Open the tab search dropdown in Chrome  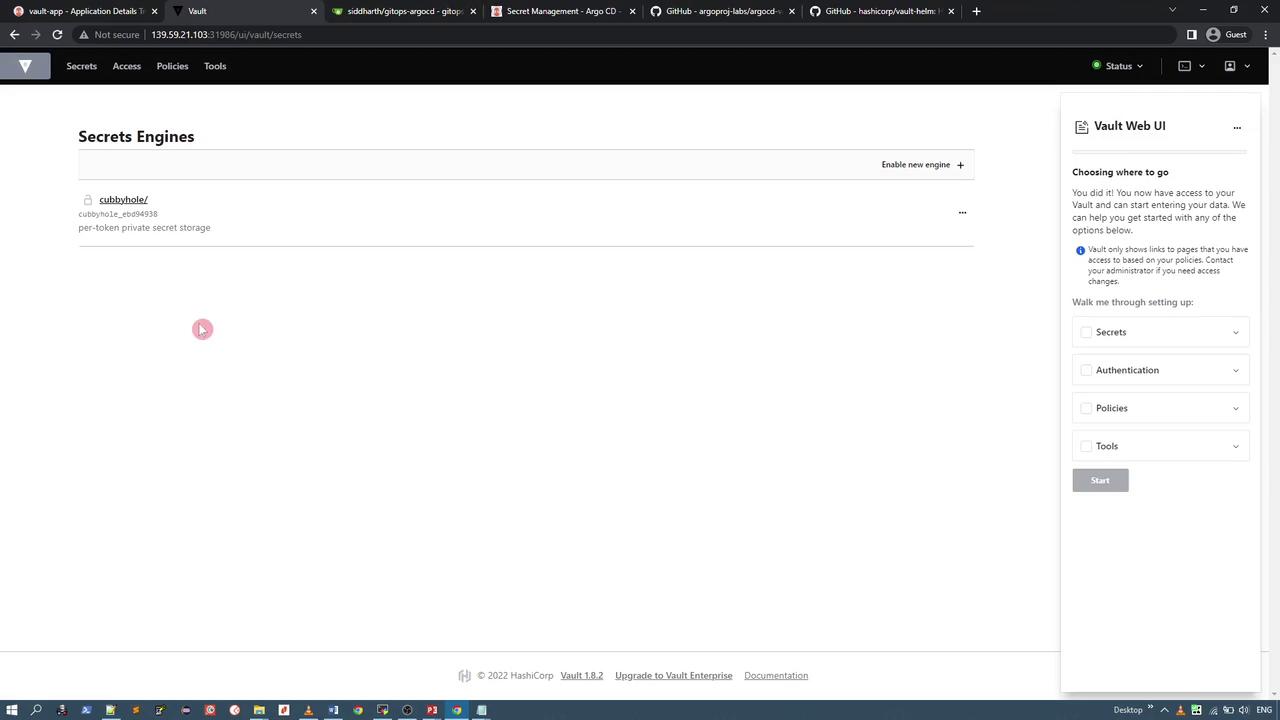point(1173,10)
